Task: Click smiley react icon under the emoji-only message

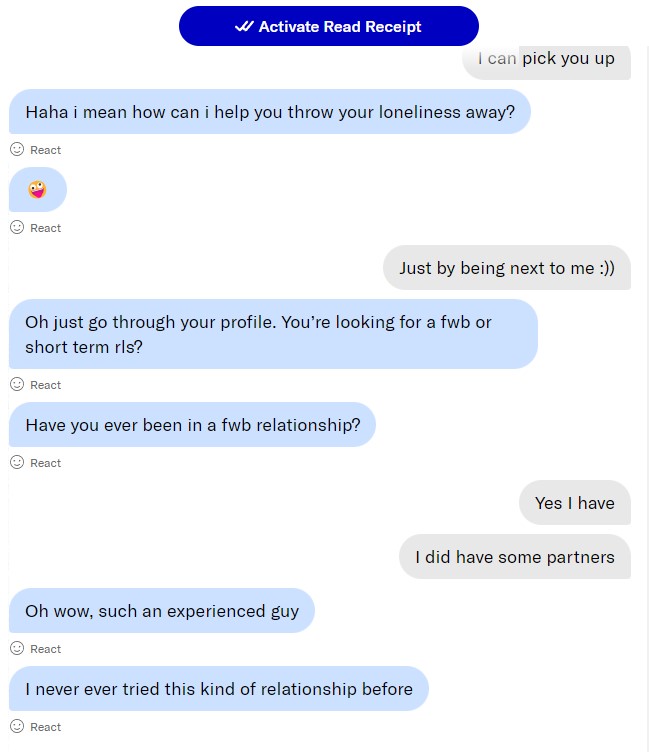Action: point(17,227)
